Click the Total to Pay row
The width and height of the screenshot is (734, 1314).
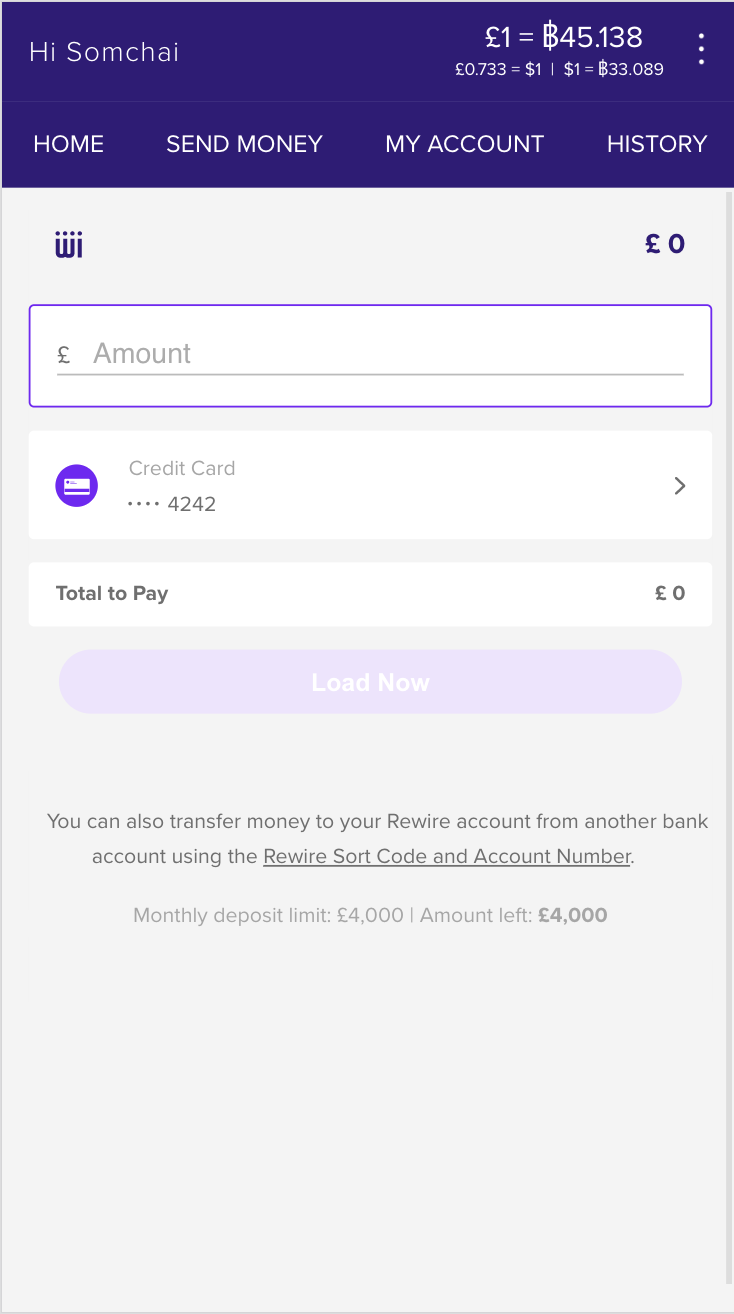370,594
